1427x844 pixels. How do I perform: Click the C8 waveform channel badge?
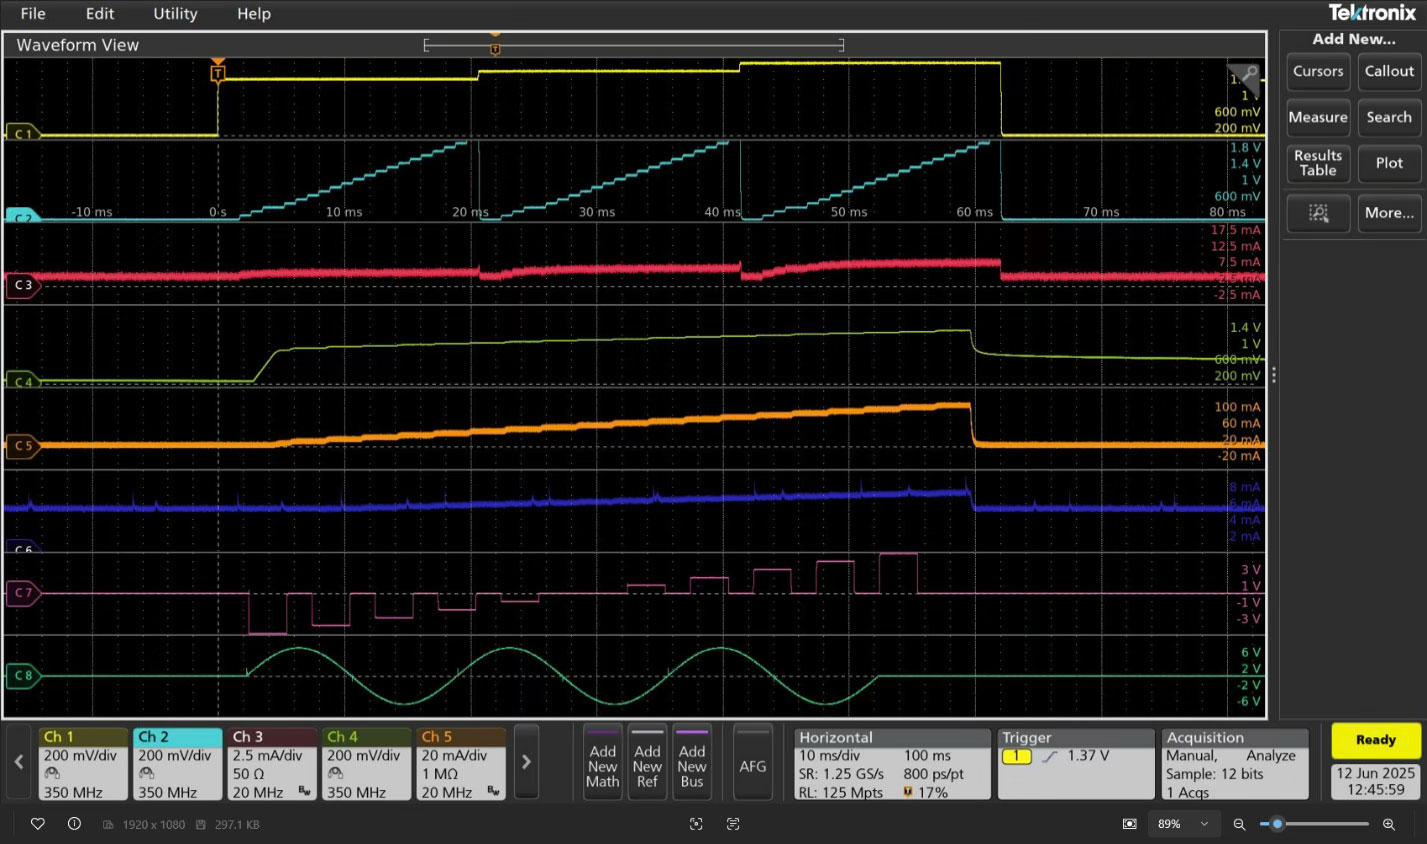click(x=23, y=676)
